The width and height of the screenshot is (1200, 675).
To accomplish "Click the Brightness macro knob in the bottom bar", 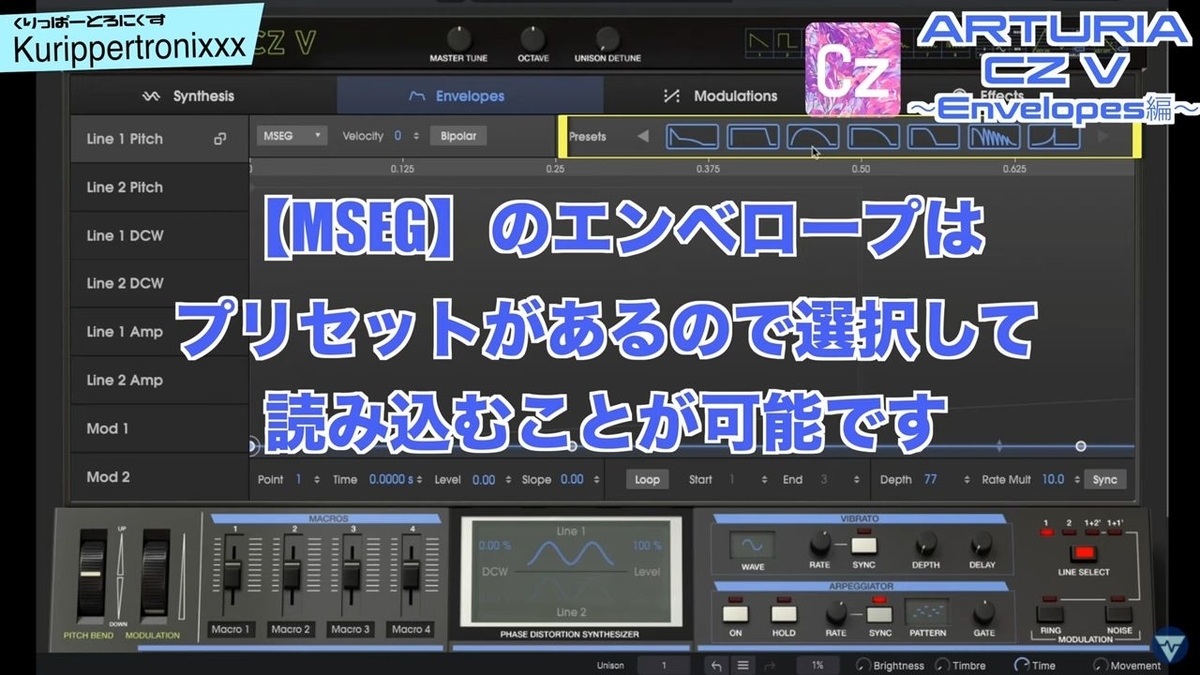I will tap(862, 665).
